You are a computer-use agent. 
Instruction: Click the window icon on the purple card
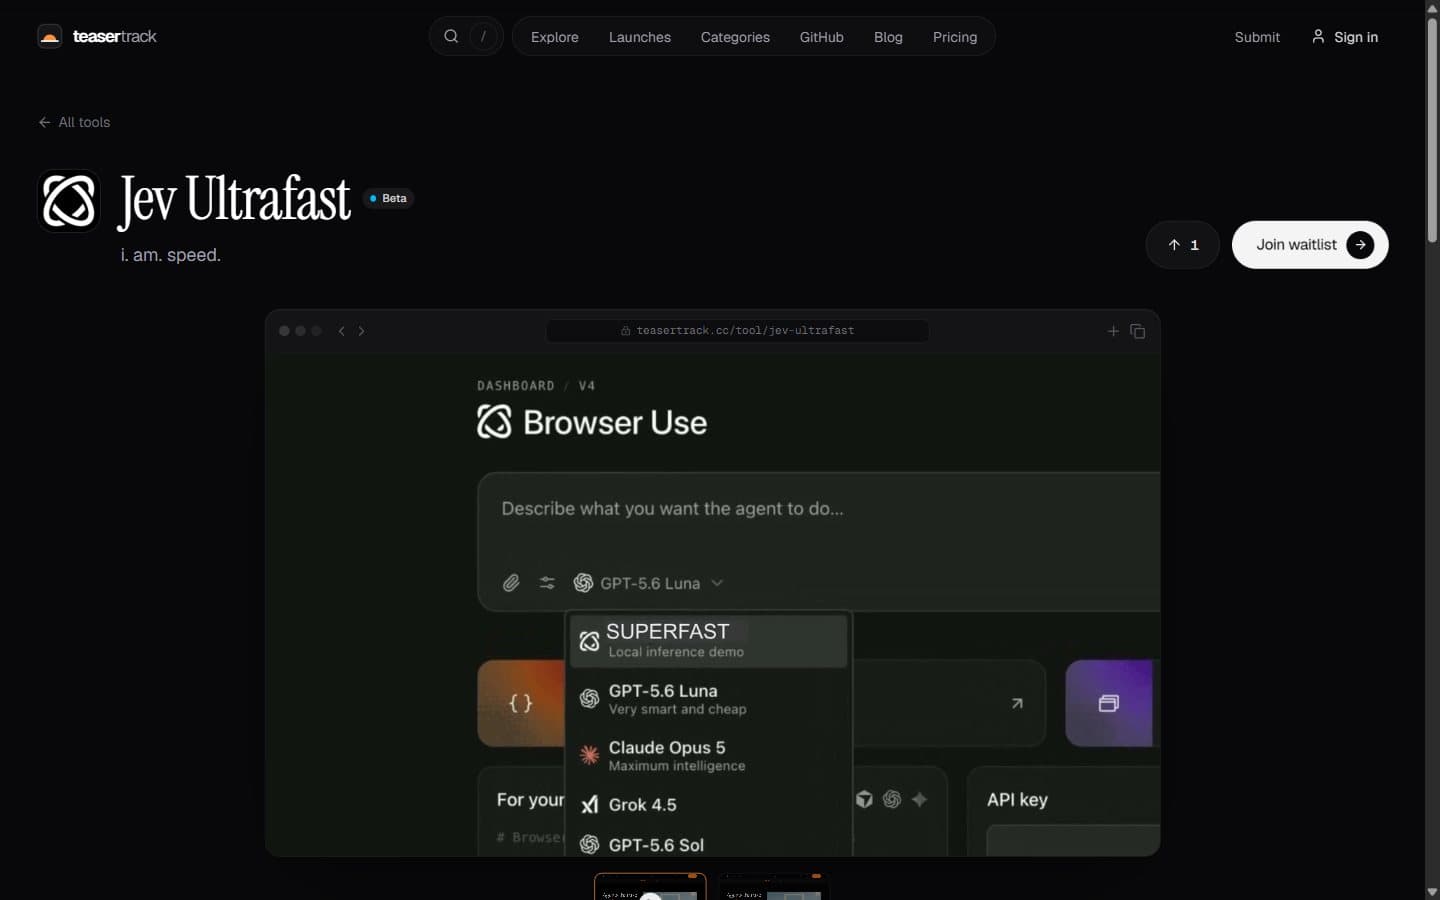pyautogui.click(x=1108, y=703)
